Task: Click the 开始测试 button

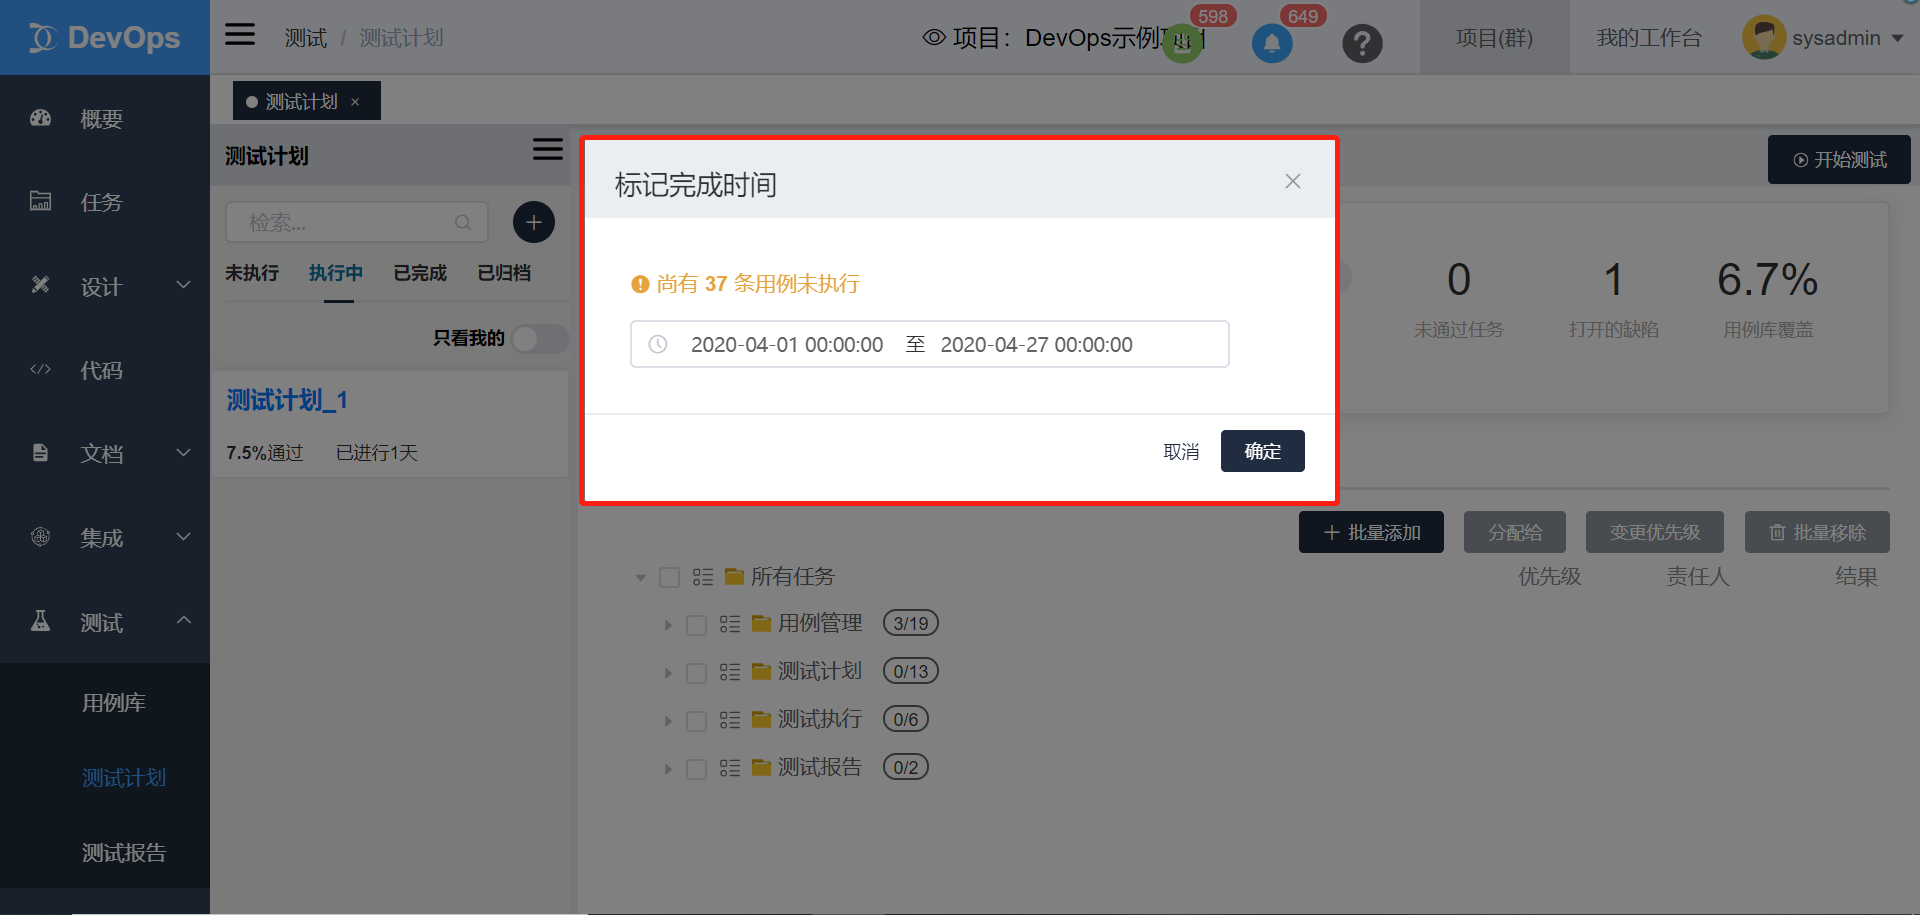Action: tap(1839, 160)
